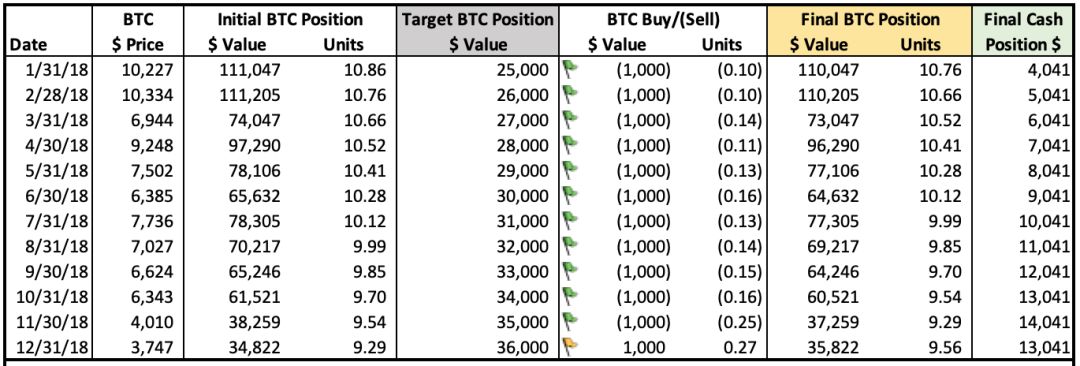Viewport: 1080px width, 366px height.
Task: Select the BTC price cell showing 10,334
Action: [x=137, y=94]
